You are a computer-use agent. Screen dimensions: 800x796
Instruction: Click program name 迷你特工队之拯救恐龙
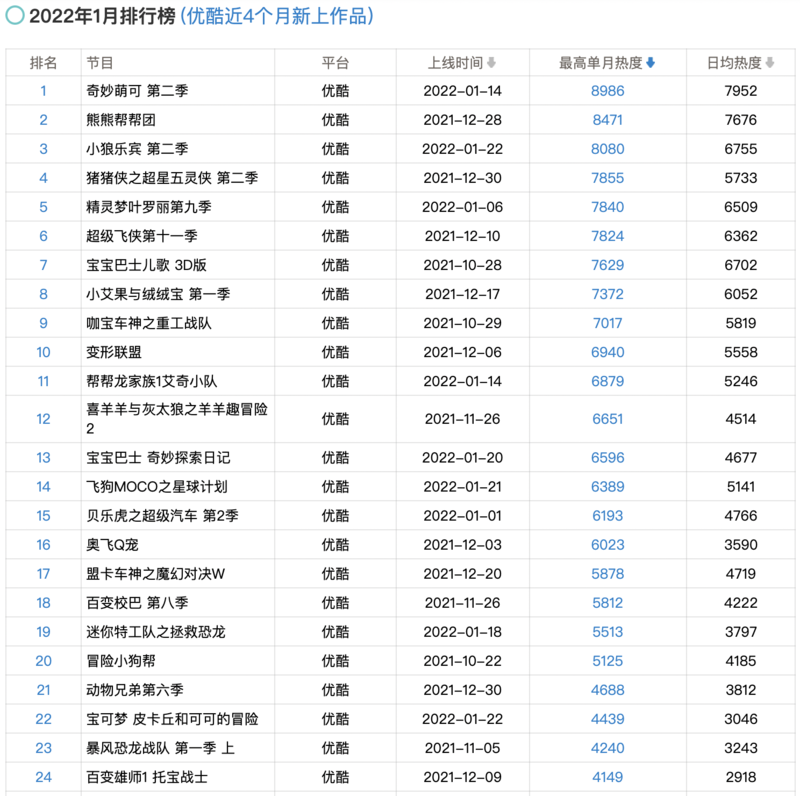pos(156,632)
